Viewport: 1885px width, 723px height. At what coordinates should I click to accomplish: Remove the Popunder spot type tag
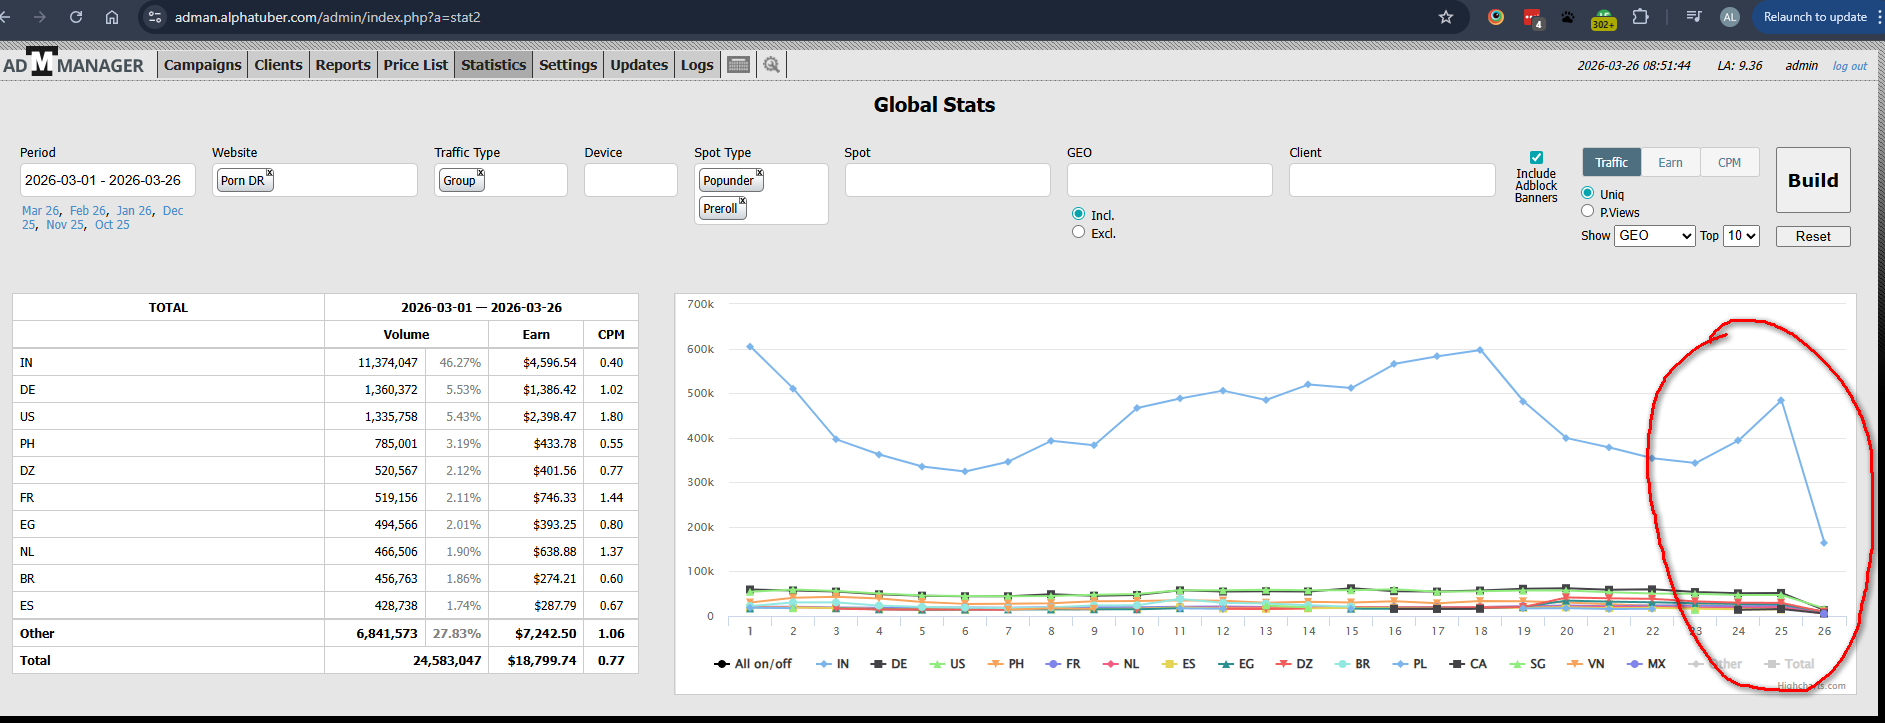pos(759,173)
